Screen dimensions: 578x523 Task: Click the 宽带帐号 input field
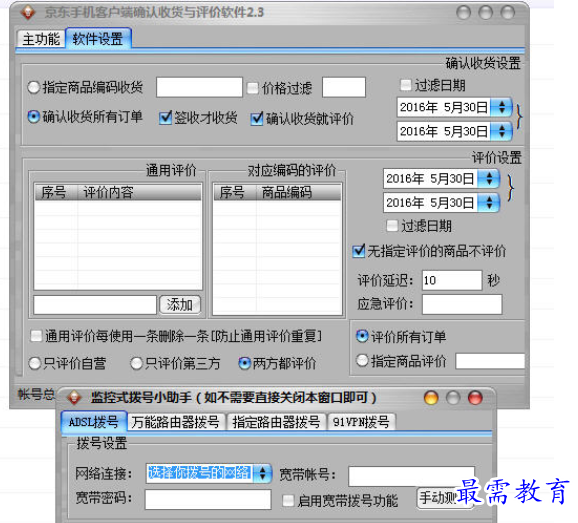[411, 476]
